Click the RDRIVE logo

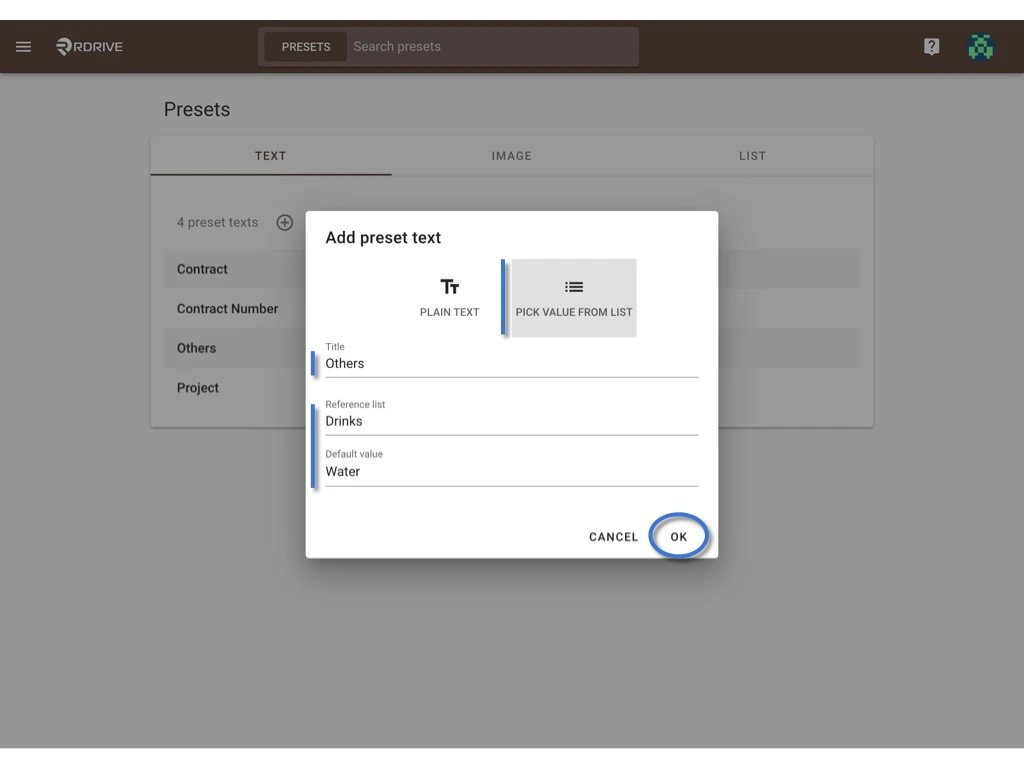[x=88, y=46]
